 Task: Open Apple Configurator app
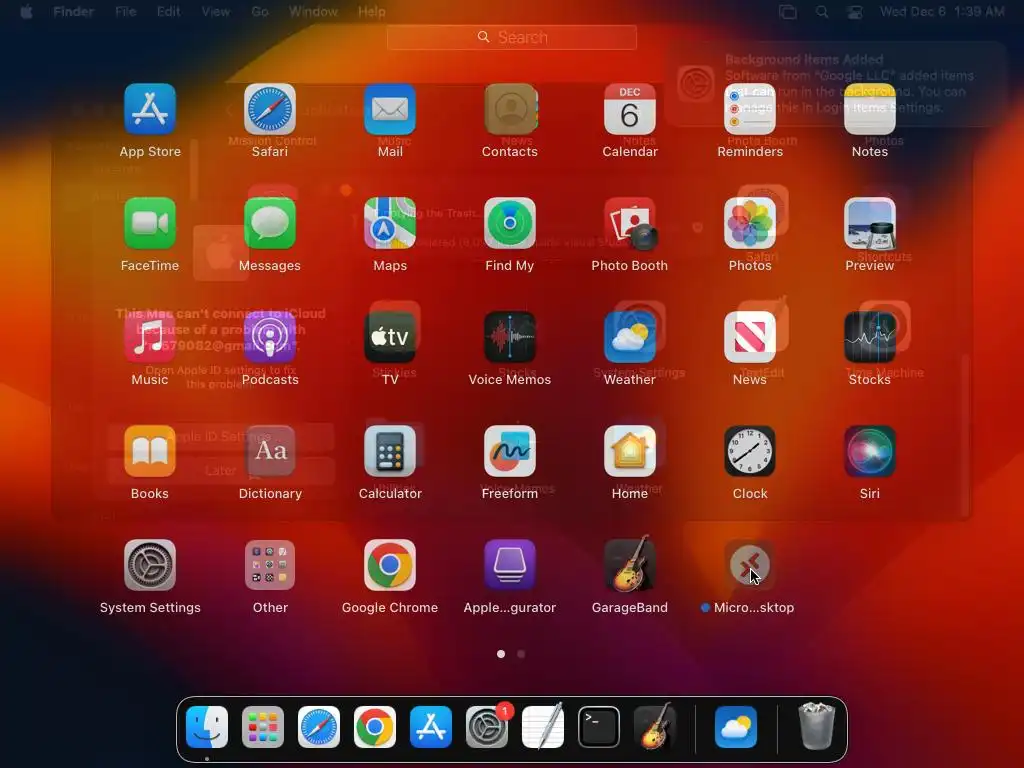pyautogui.click(x=510, y=565)
